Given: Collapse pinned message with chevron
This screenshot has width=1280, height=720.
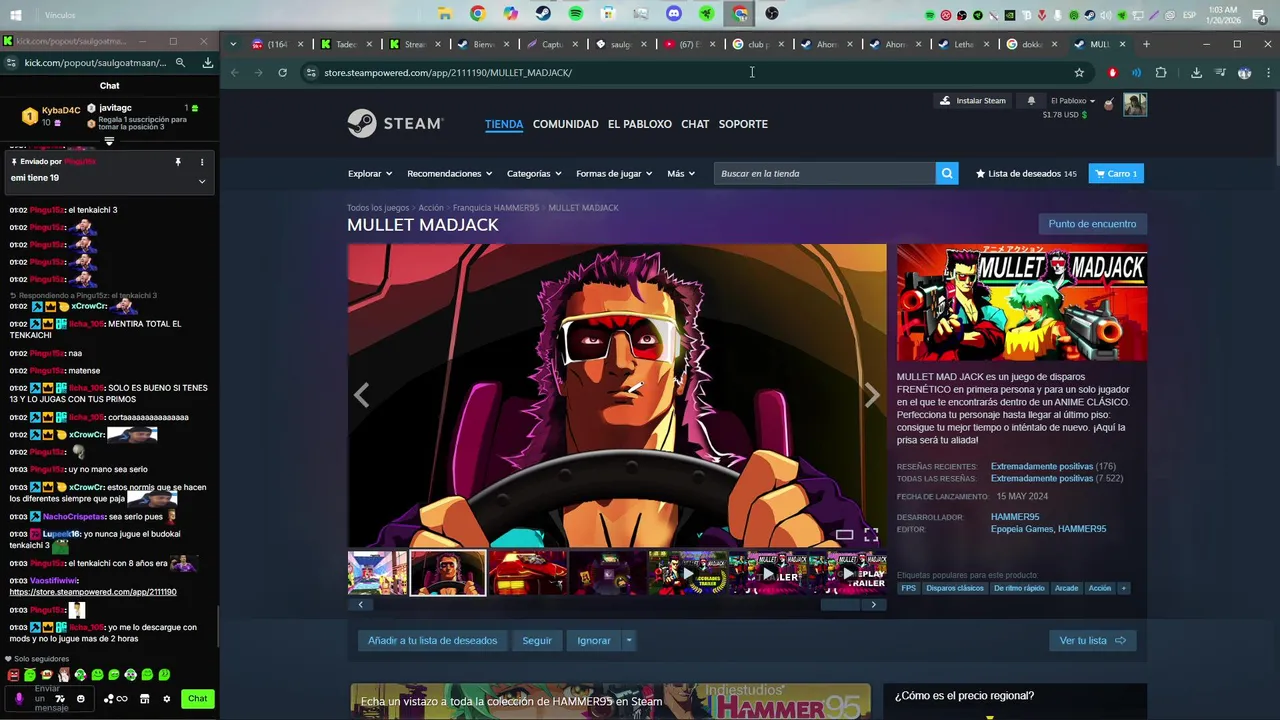Looking at the screenshot, I should tap(202, 181).
